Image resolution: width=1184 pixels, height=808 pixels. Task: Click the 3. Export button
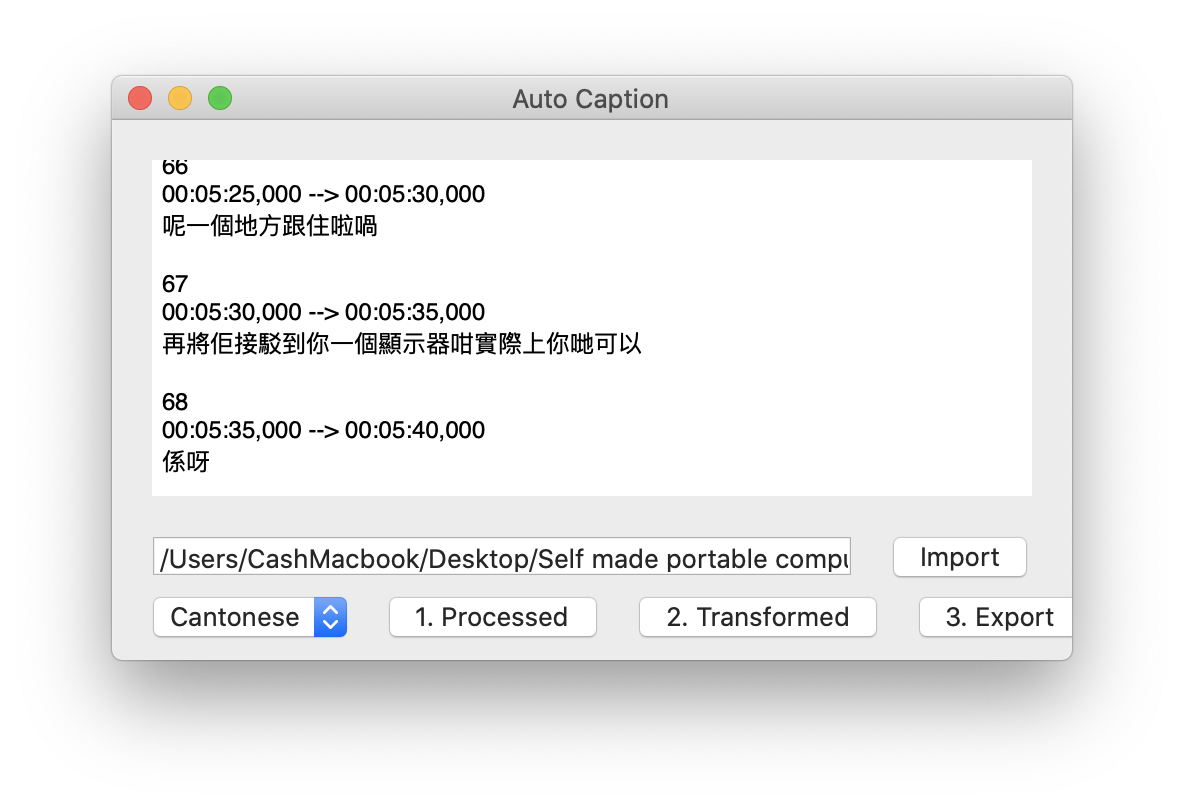996,617
